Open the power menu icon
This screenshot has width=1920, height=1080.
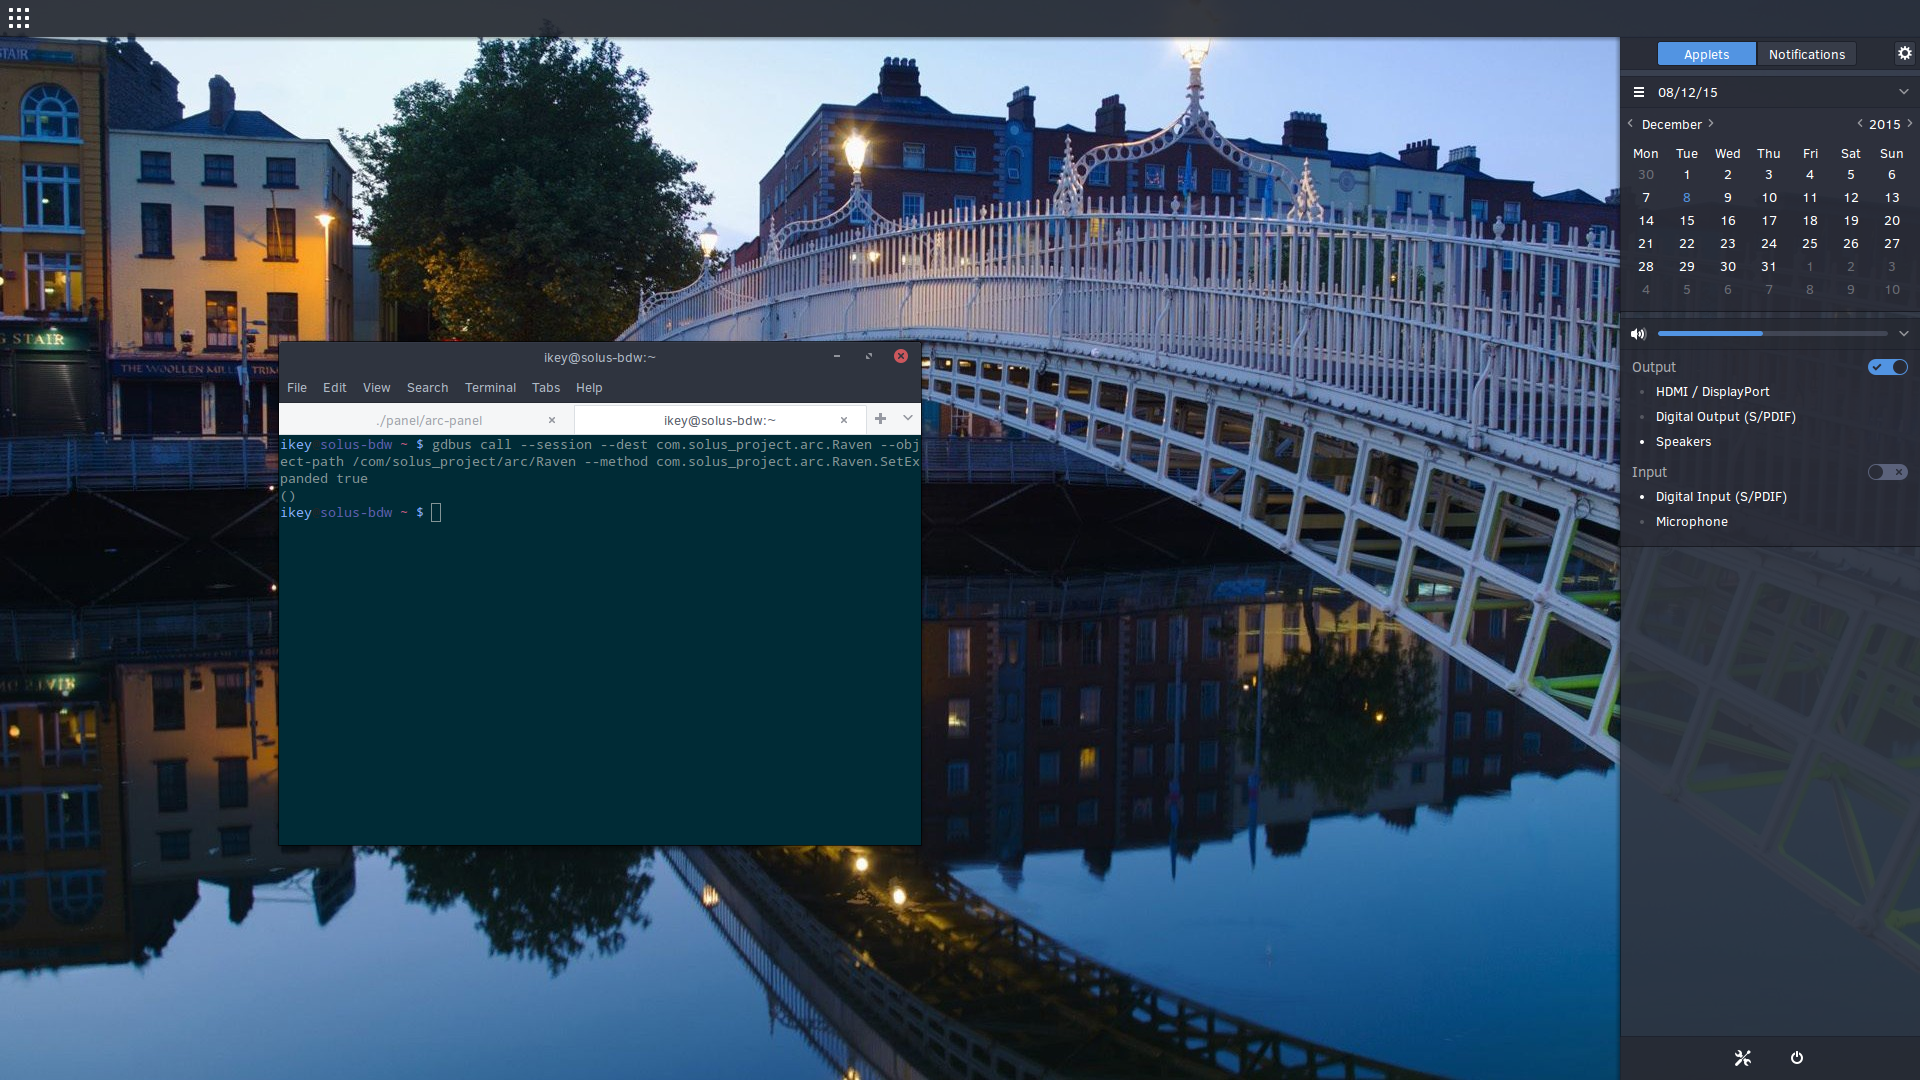1797,1058
